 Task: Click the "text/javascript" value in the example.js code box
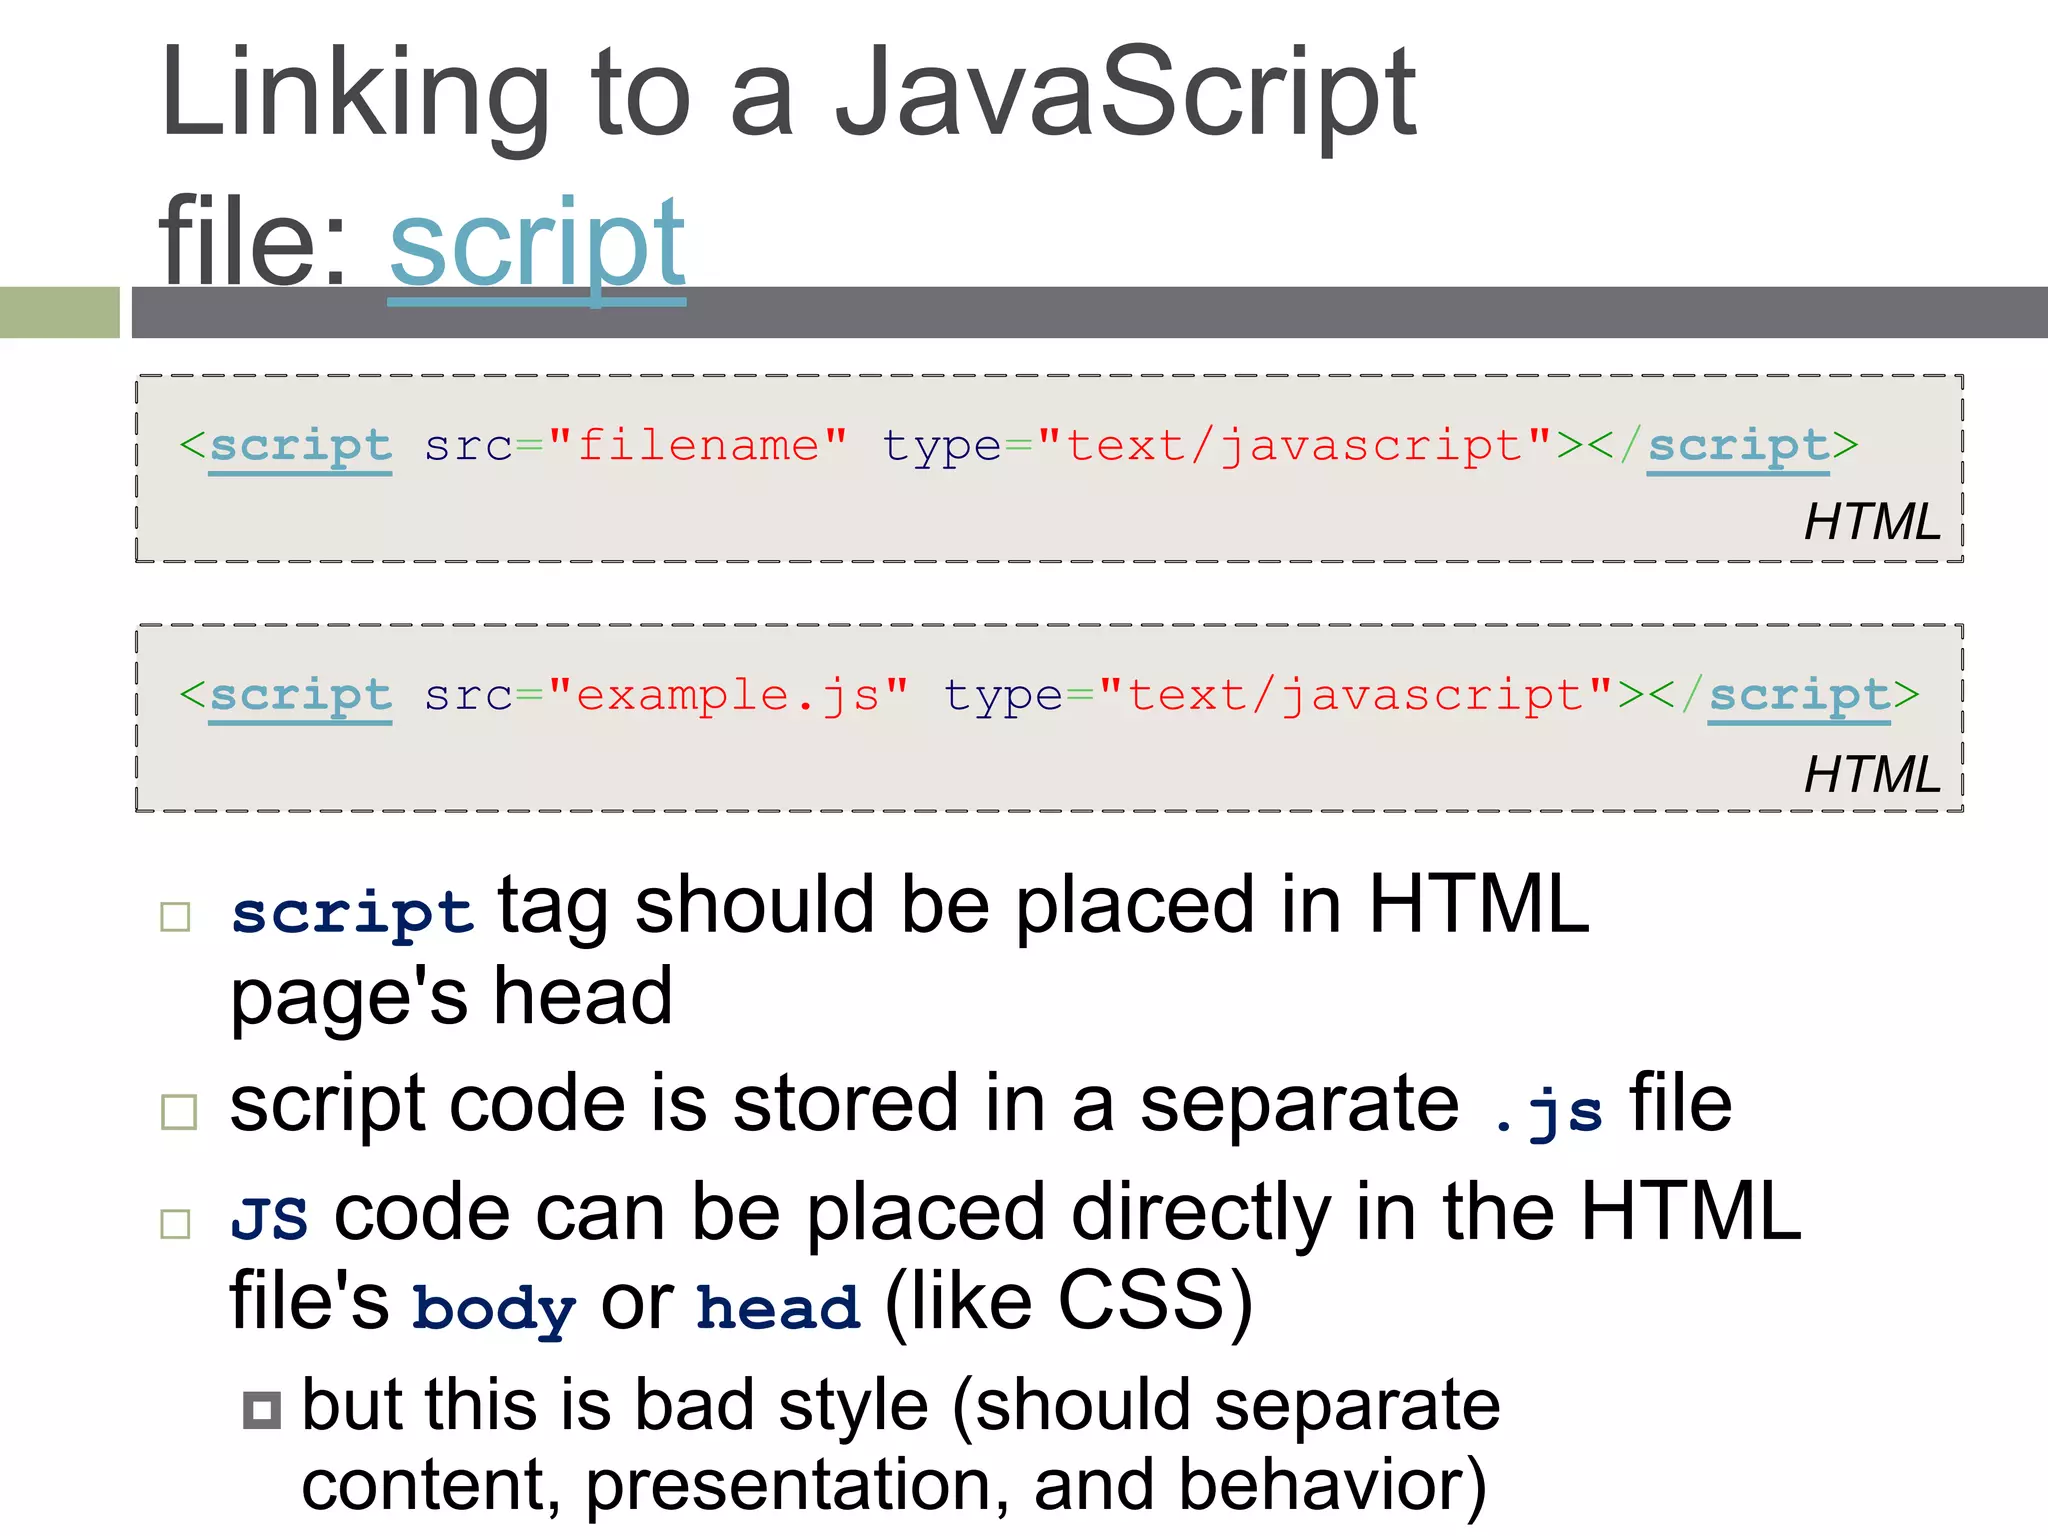tap(1356, 695)
